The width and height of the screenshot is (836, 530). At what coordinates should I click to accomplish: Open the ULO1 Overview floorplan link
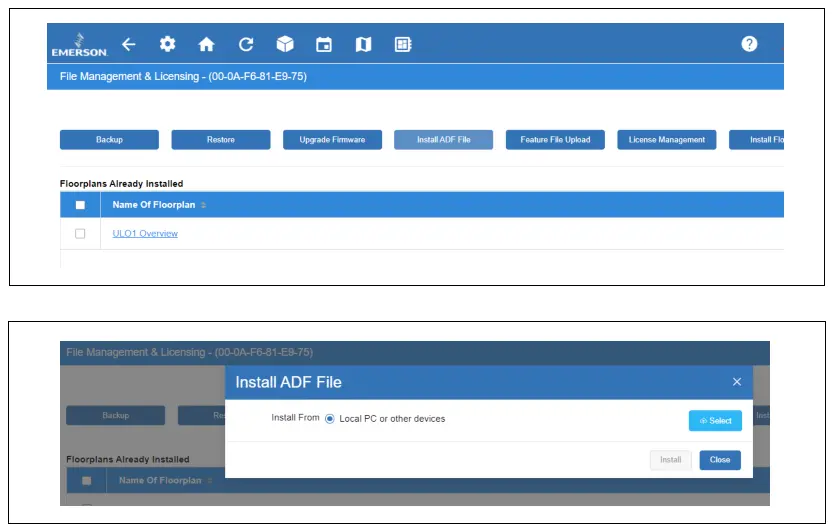coord(145,234)
